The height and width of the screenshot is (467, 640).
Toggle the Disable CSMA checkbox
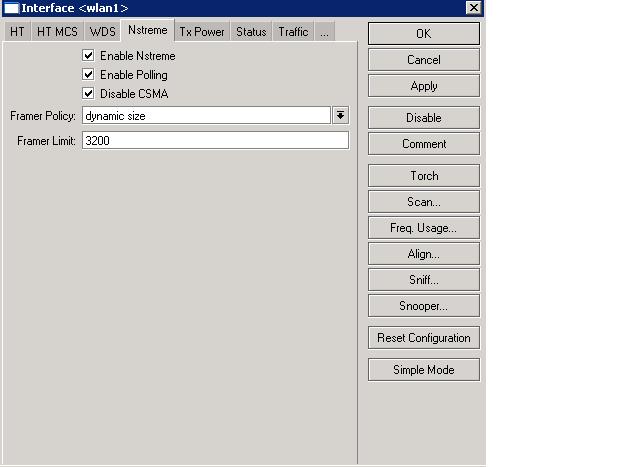[x=88, y=93]
